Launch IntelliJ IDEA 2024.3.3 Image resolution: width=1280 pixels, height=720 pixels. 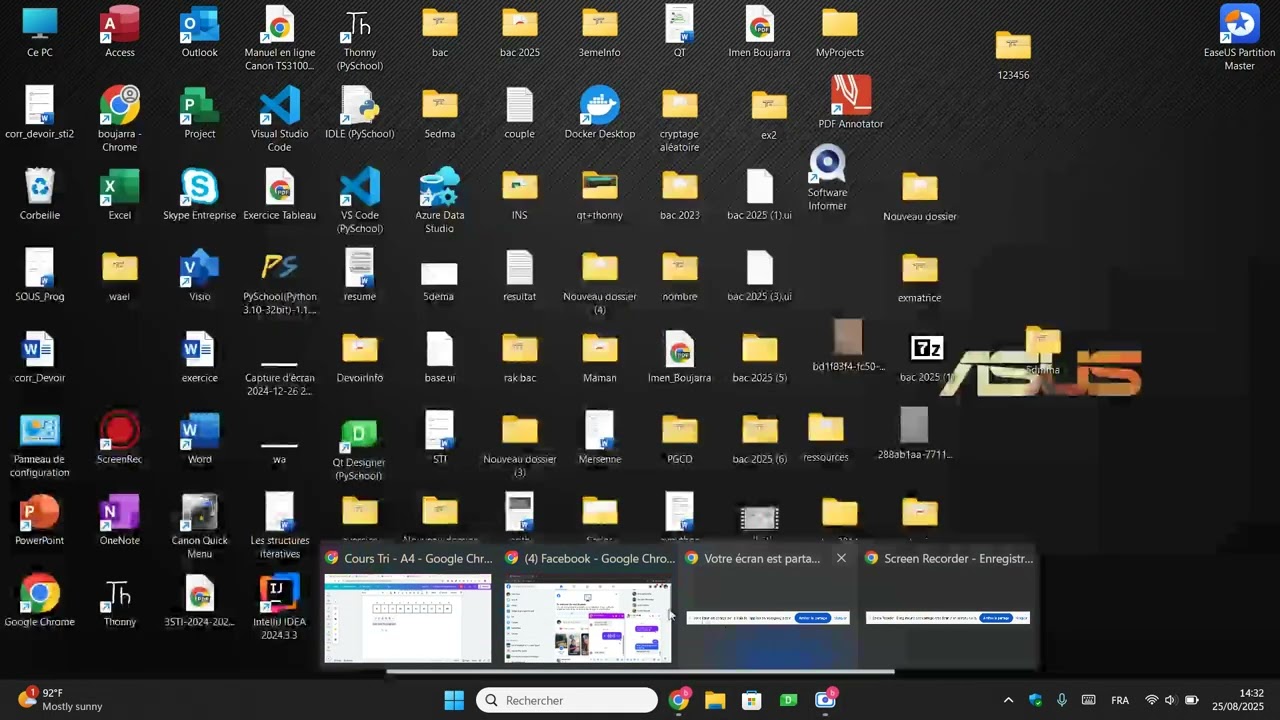pos(280,606)
